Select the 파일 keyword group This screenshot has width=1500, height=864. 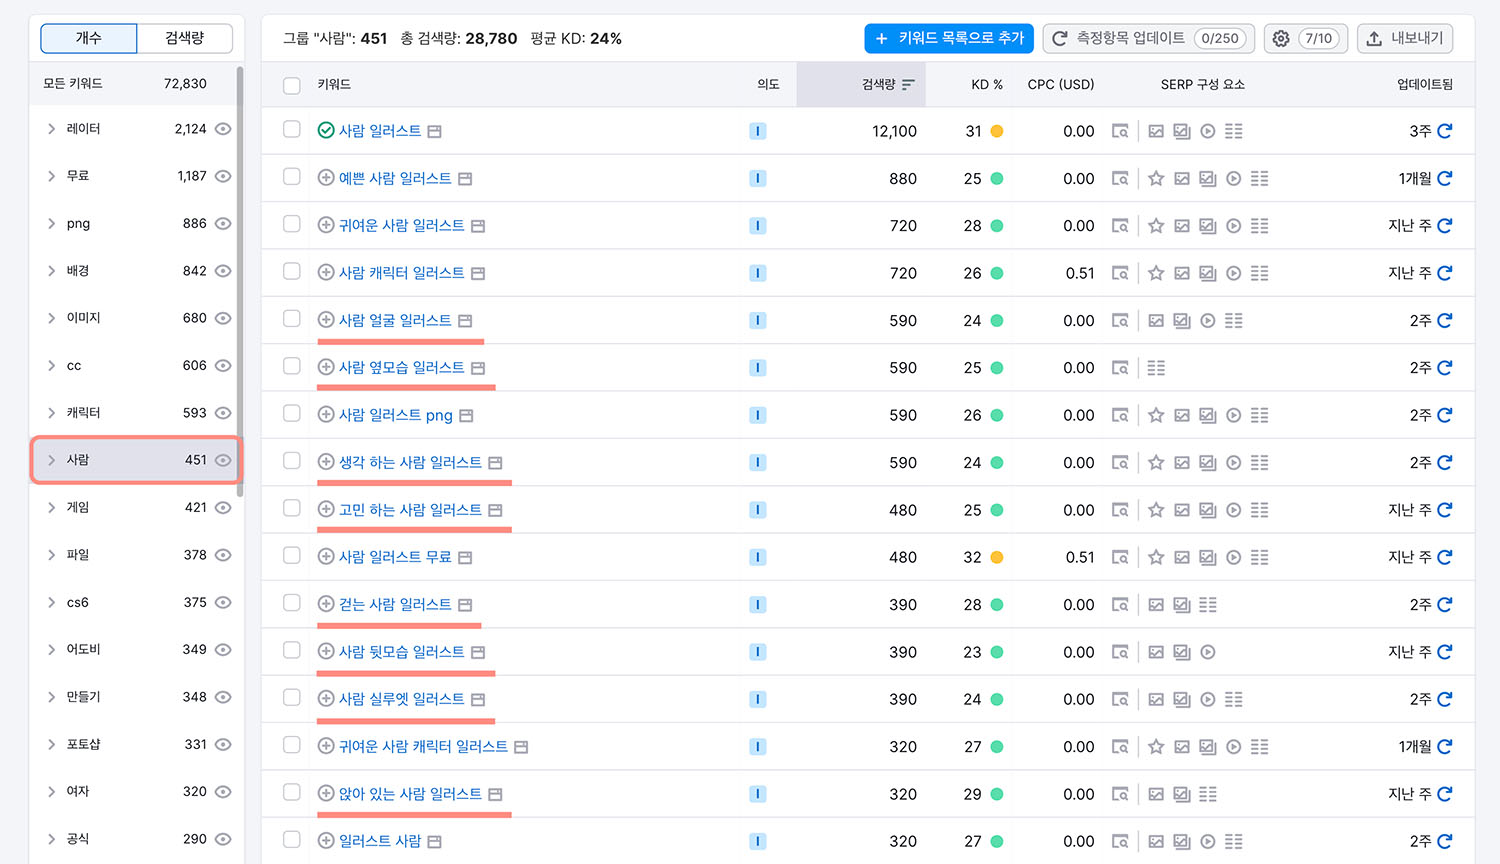pyautogui.click(x=134, y=555)
